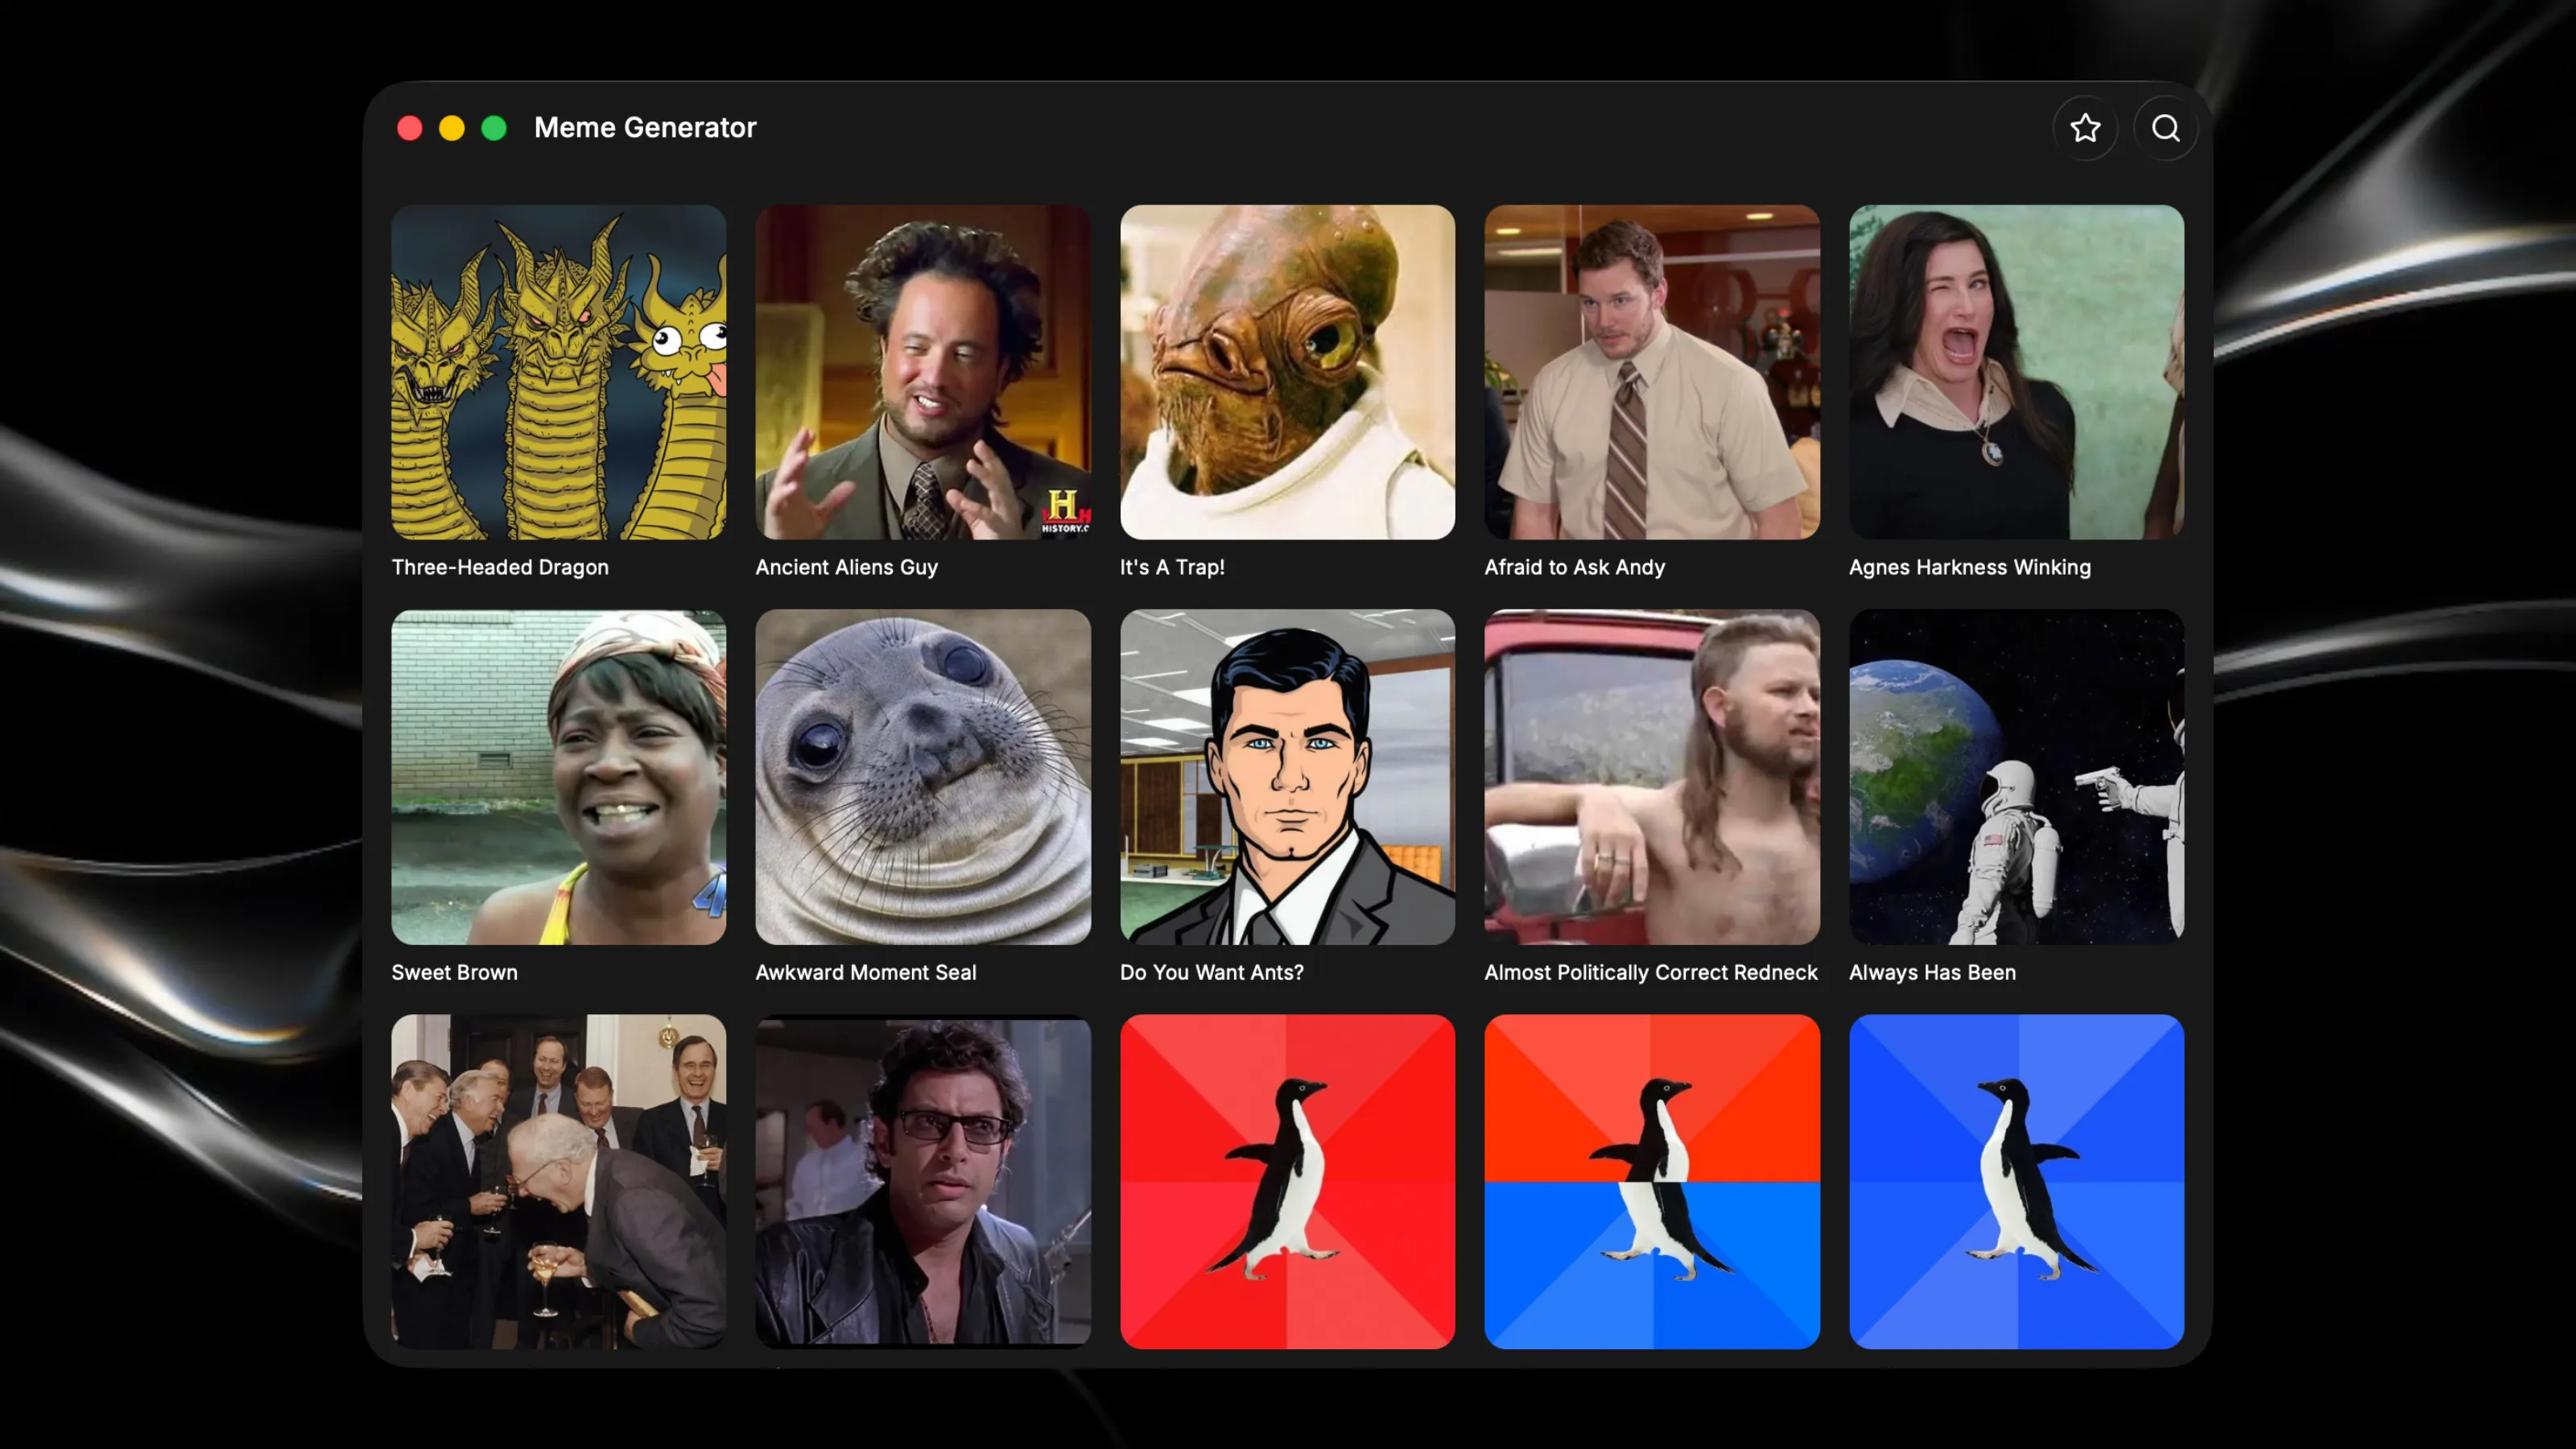Select the laughing men in suits thumbnail
Viewport: 2576px width, 1449px height.
(x=559, y=1182)
